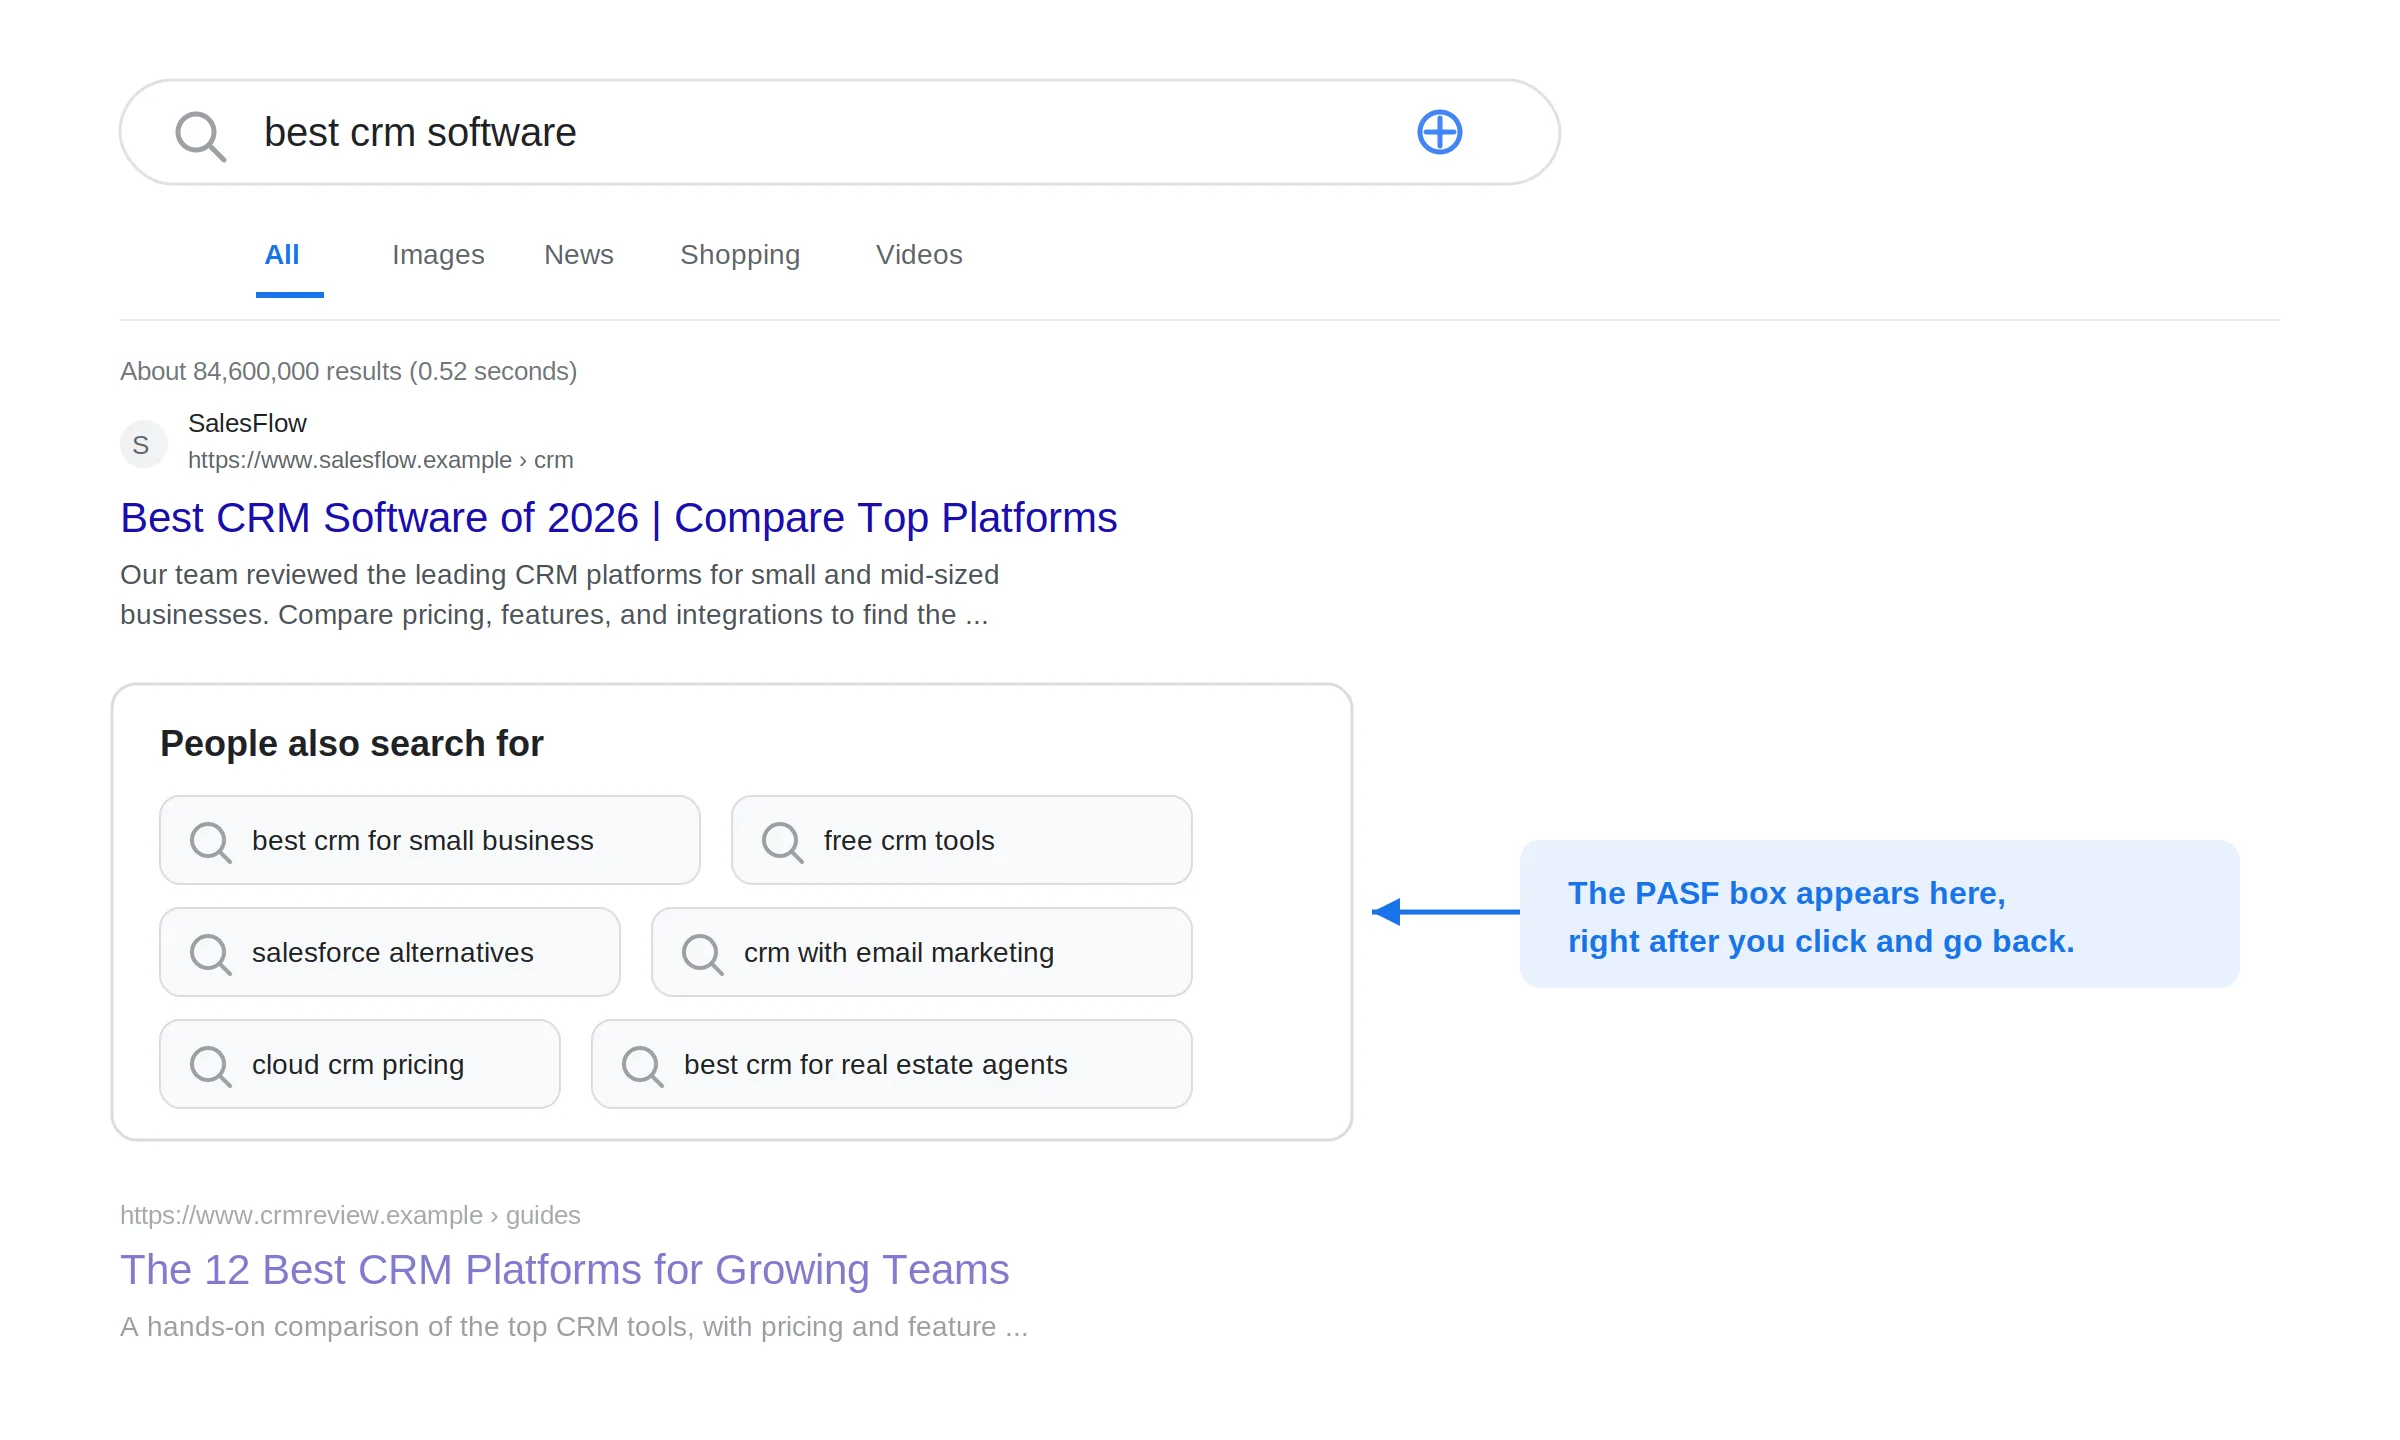Search 'best crm for small business' suggestion
This screenshot has width=2400, height=1440.
click(430, 840)
